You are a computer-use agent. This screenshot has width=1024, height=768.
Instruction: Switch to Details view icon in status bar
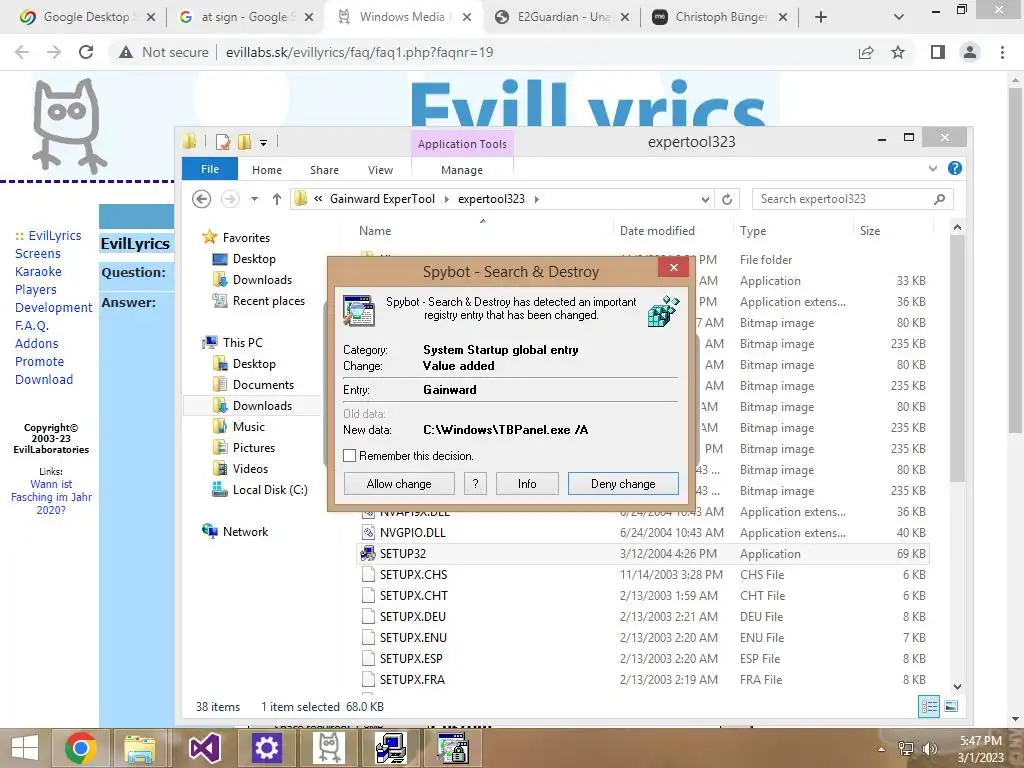pos(929,706)
